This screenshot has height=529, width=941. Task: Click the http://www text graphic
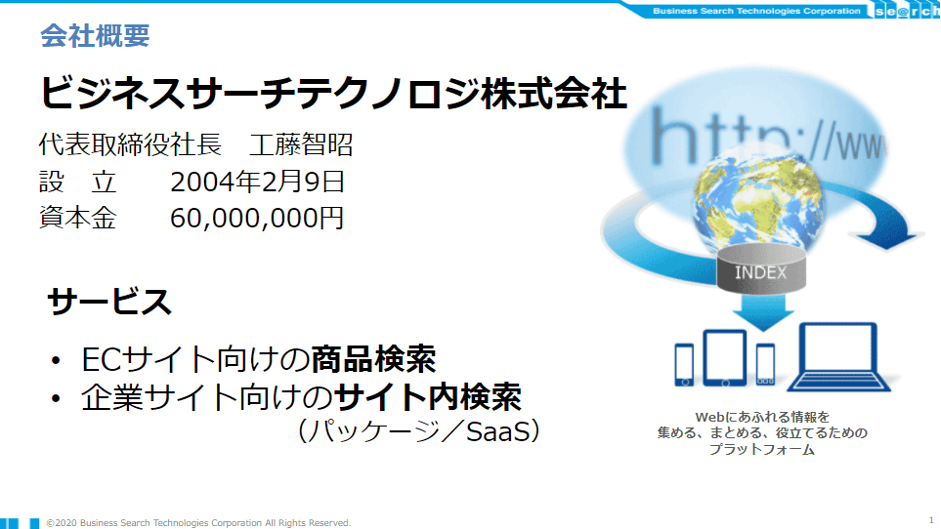(x=768, y=138)
